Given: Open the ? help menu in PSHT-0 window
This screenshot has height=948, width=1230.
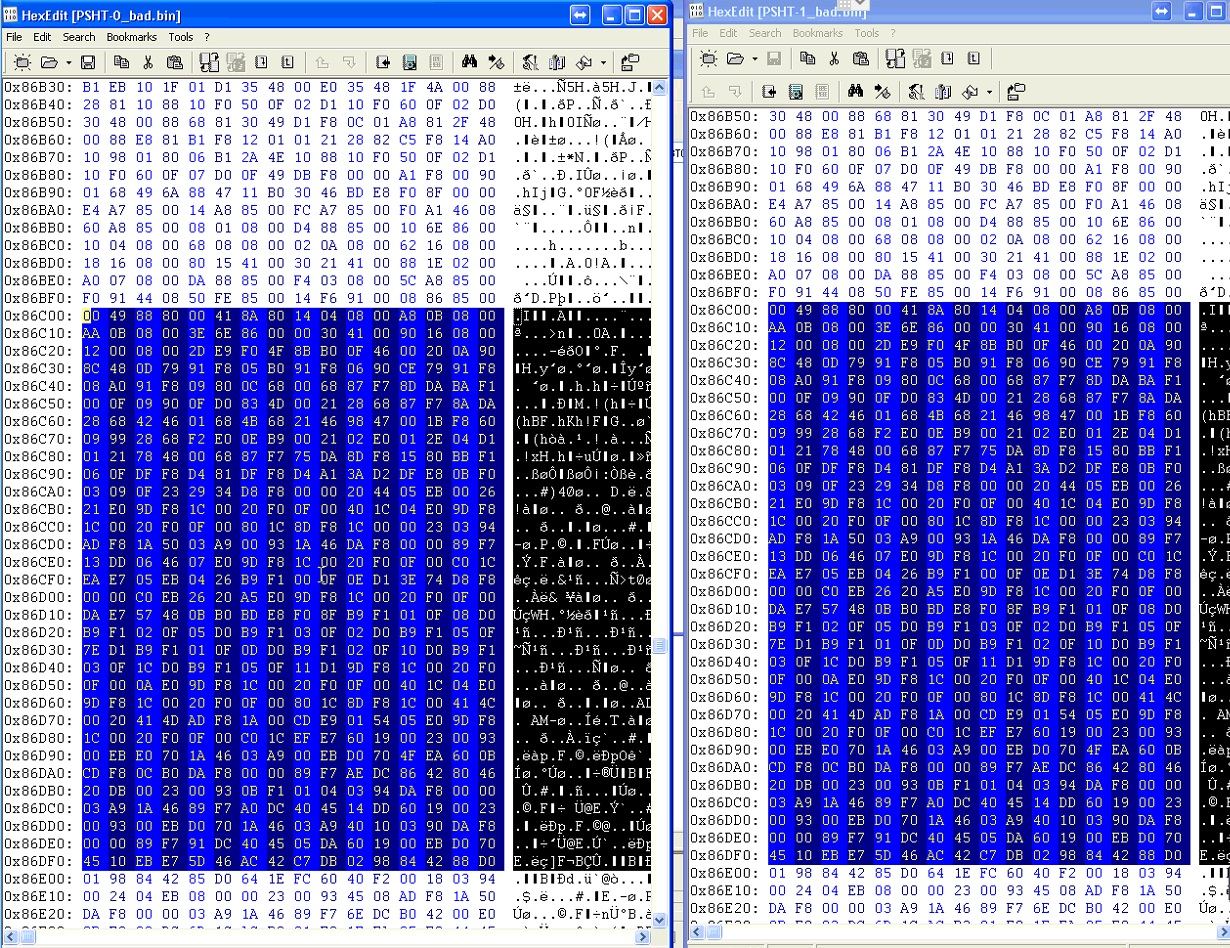Looking at the screenshot, I should pyautogui.click(x=207, y=37).
